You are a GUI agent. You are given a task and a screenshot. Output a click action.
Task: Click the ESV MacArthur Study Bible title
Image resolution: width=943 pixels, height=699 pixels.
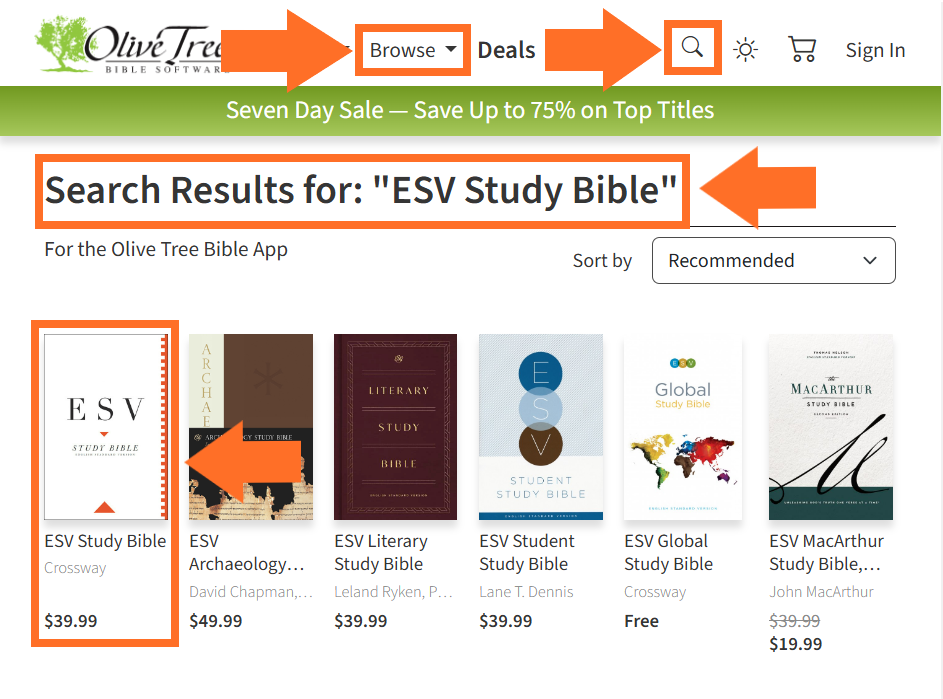(x=826, y=552)
